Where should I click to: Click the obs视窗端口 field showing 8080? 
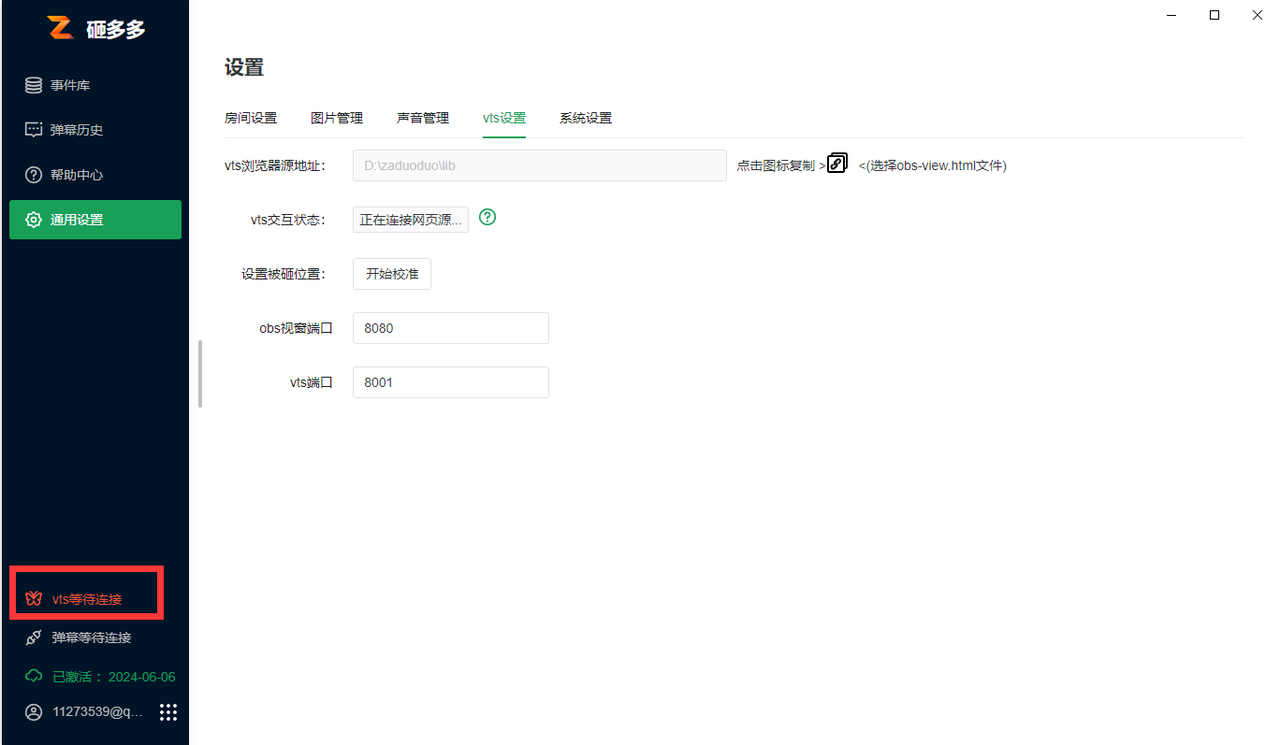[451, 328]
